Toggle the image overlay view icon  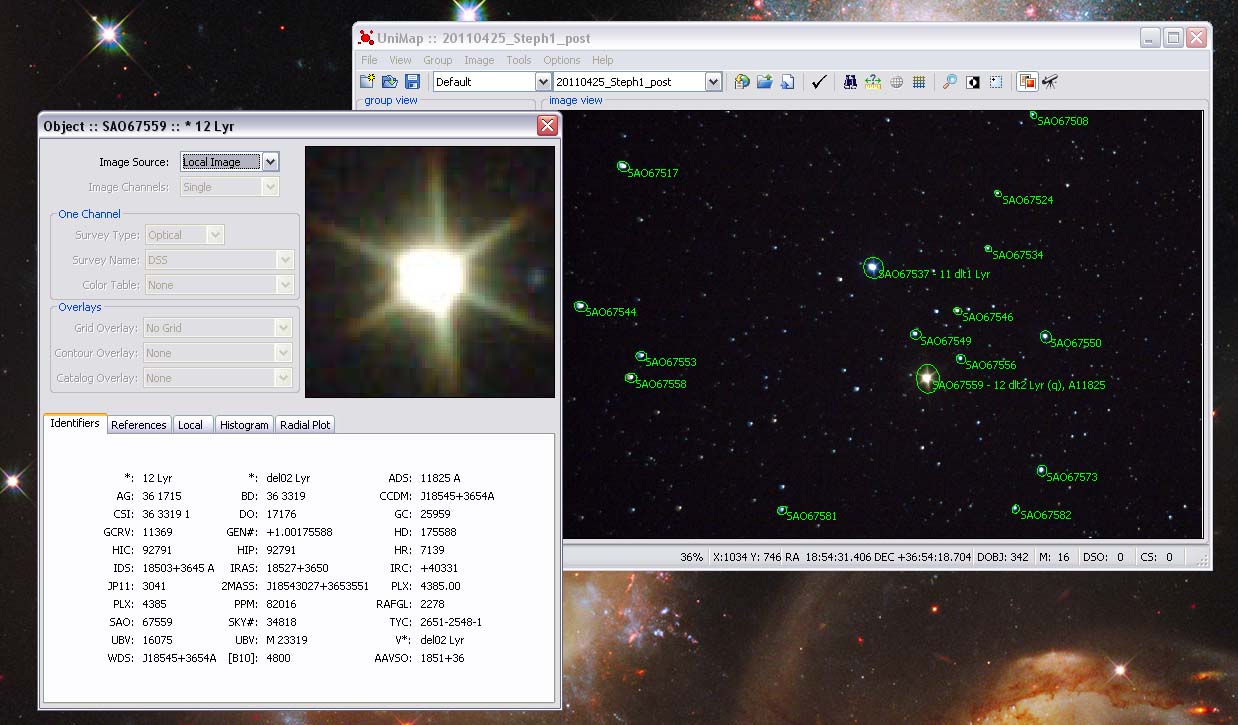pos(1025,82)
